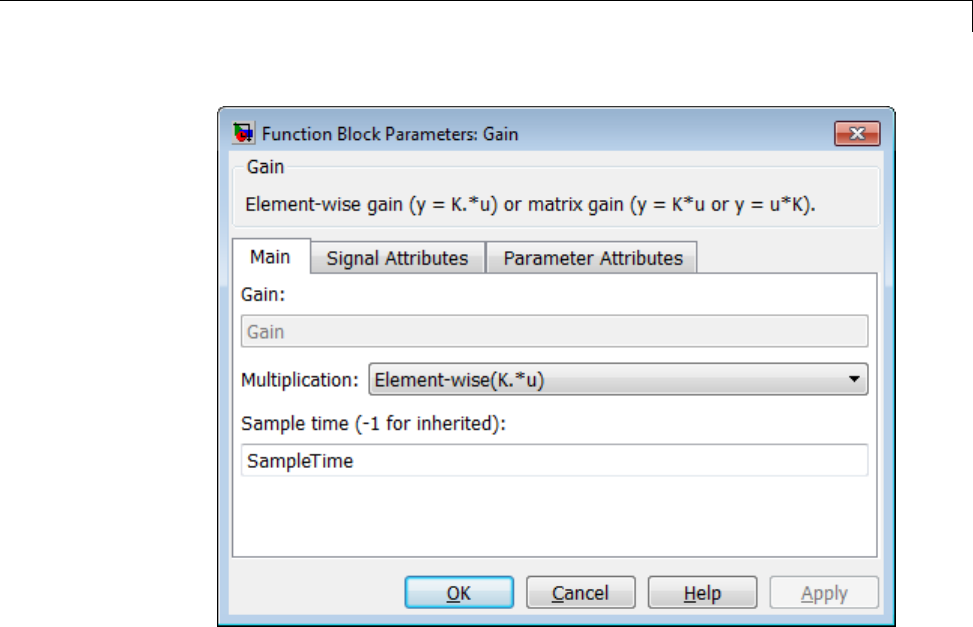Click the "Gain:" field label
The height and width of the screenshot is (627, 973).
(x=264, y=296)
